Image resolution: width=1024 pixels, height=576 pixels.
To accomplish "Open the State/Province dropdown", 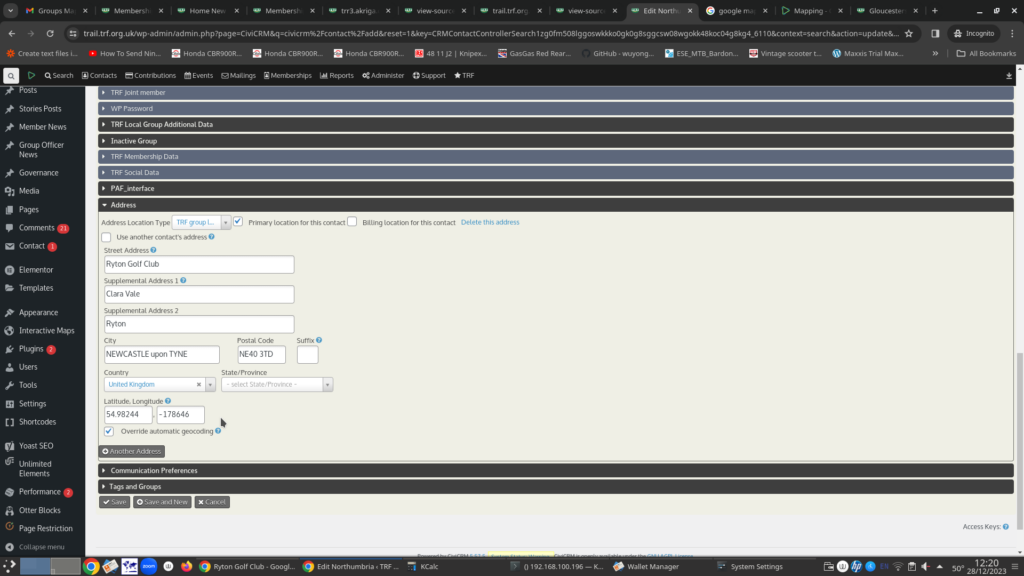I will coord(277,384).
